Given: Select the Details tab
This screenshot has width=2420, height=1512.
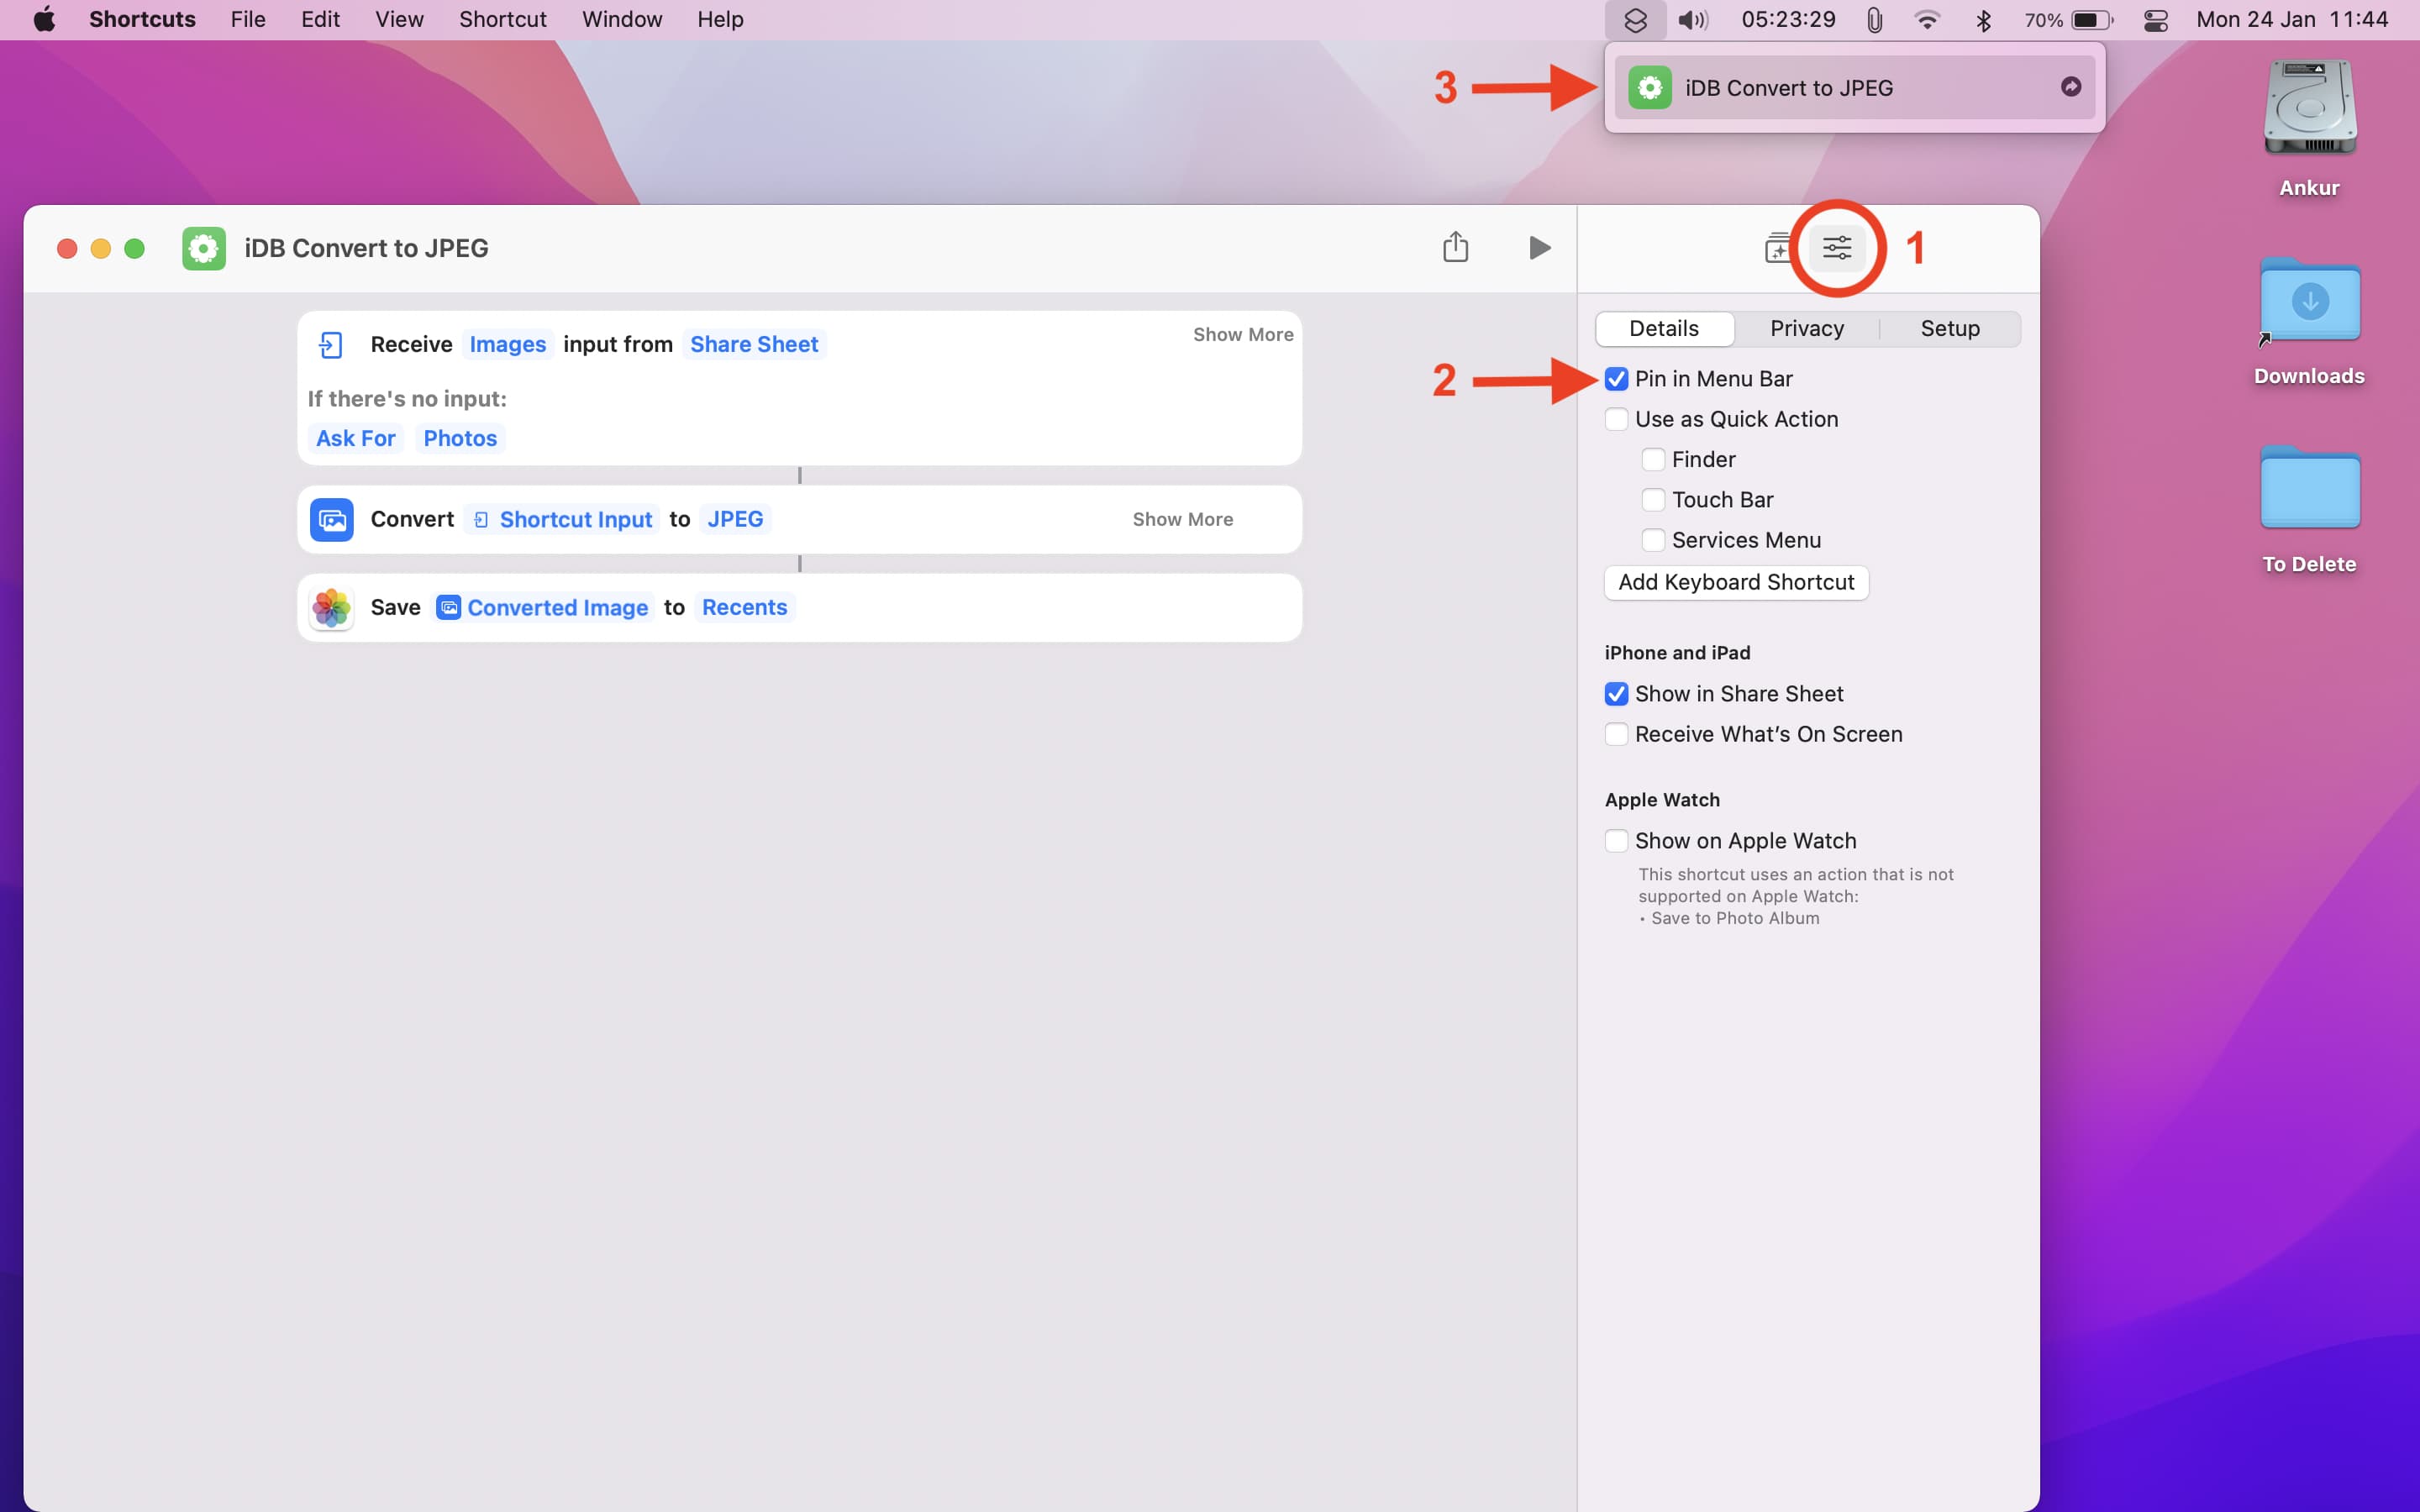Looking at the screenshot, I should coord(1664,329).
